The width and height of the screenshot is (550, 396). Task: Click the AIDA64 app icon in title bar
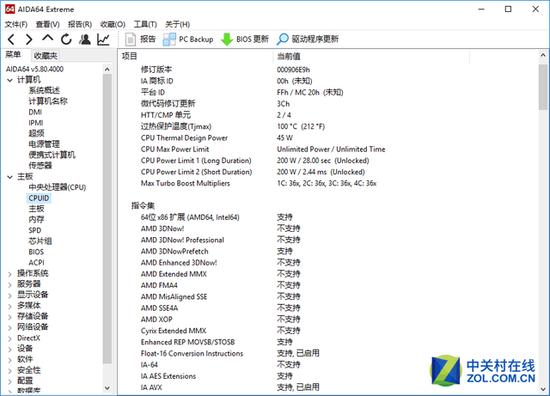[10, 9]
